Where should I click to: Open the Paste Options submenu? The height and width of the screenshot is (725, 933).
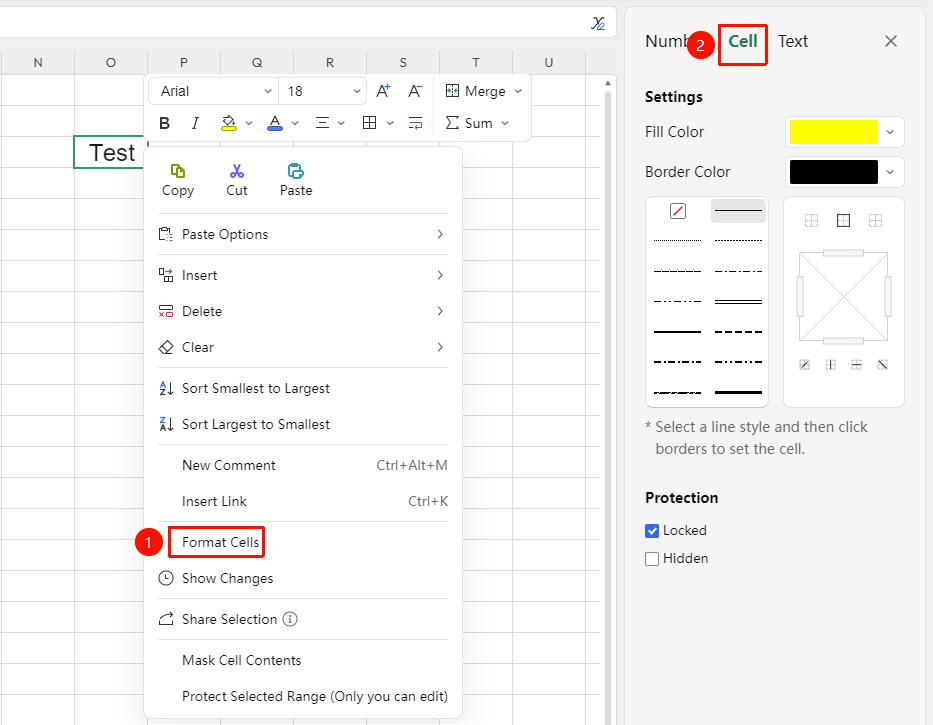[x=303, y=235]
